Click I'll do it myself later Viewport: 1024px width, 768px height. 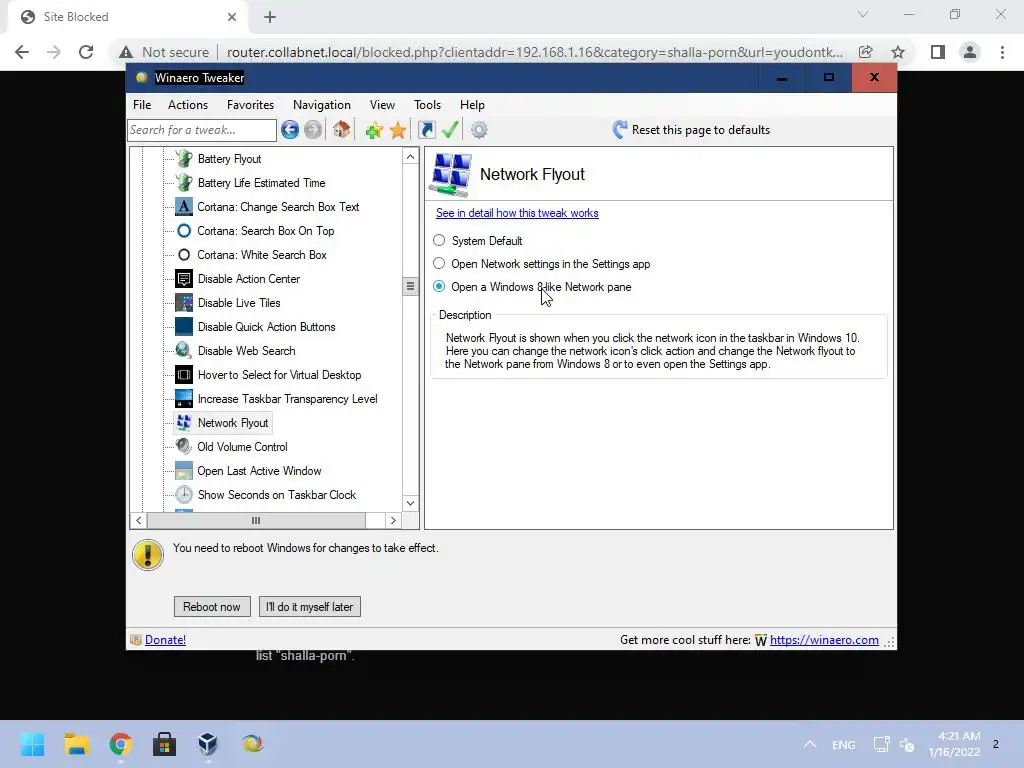(x=310, y=607)
